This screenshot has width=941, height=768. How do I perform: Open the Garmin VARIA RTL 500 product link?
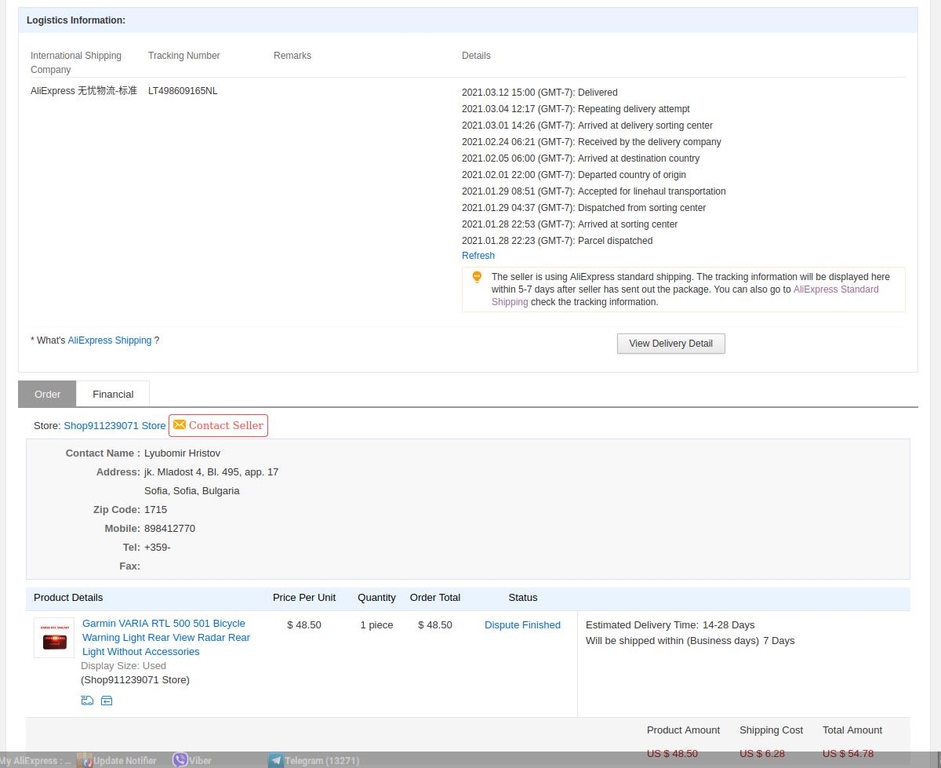[x=166, y=637]
